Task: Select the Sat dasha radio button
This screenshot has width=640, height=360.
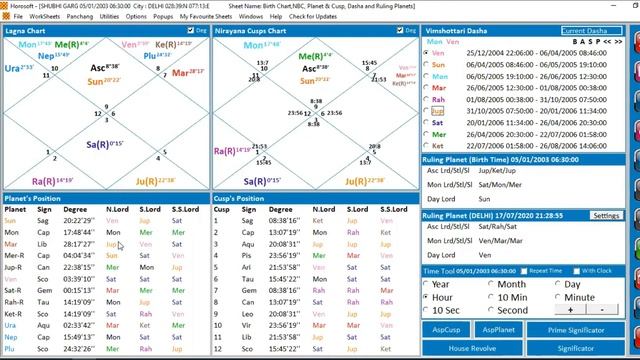Action: tap(426, 122)
